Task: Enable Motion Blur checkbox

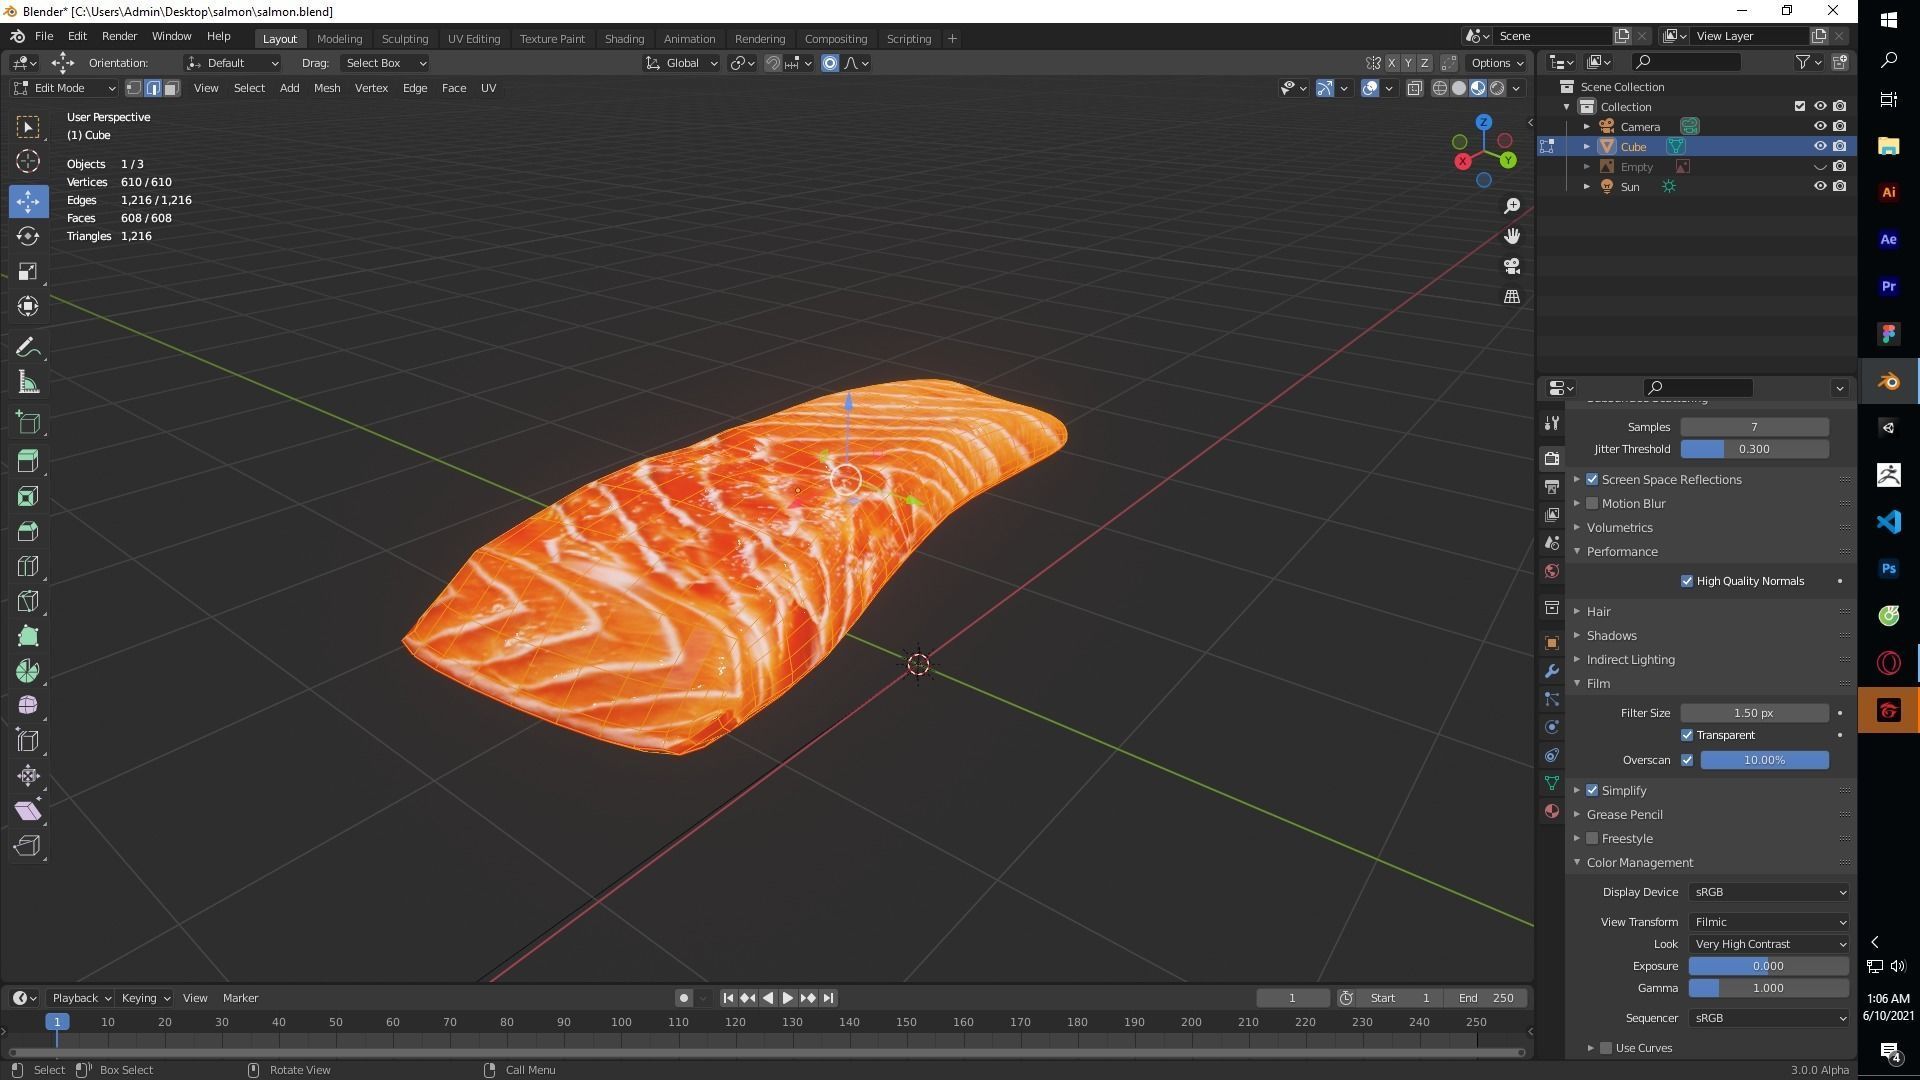Action: 1592,503
